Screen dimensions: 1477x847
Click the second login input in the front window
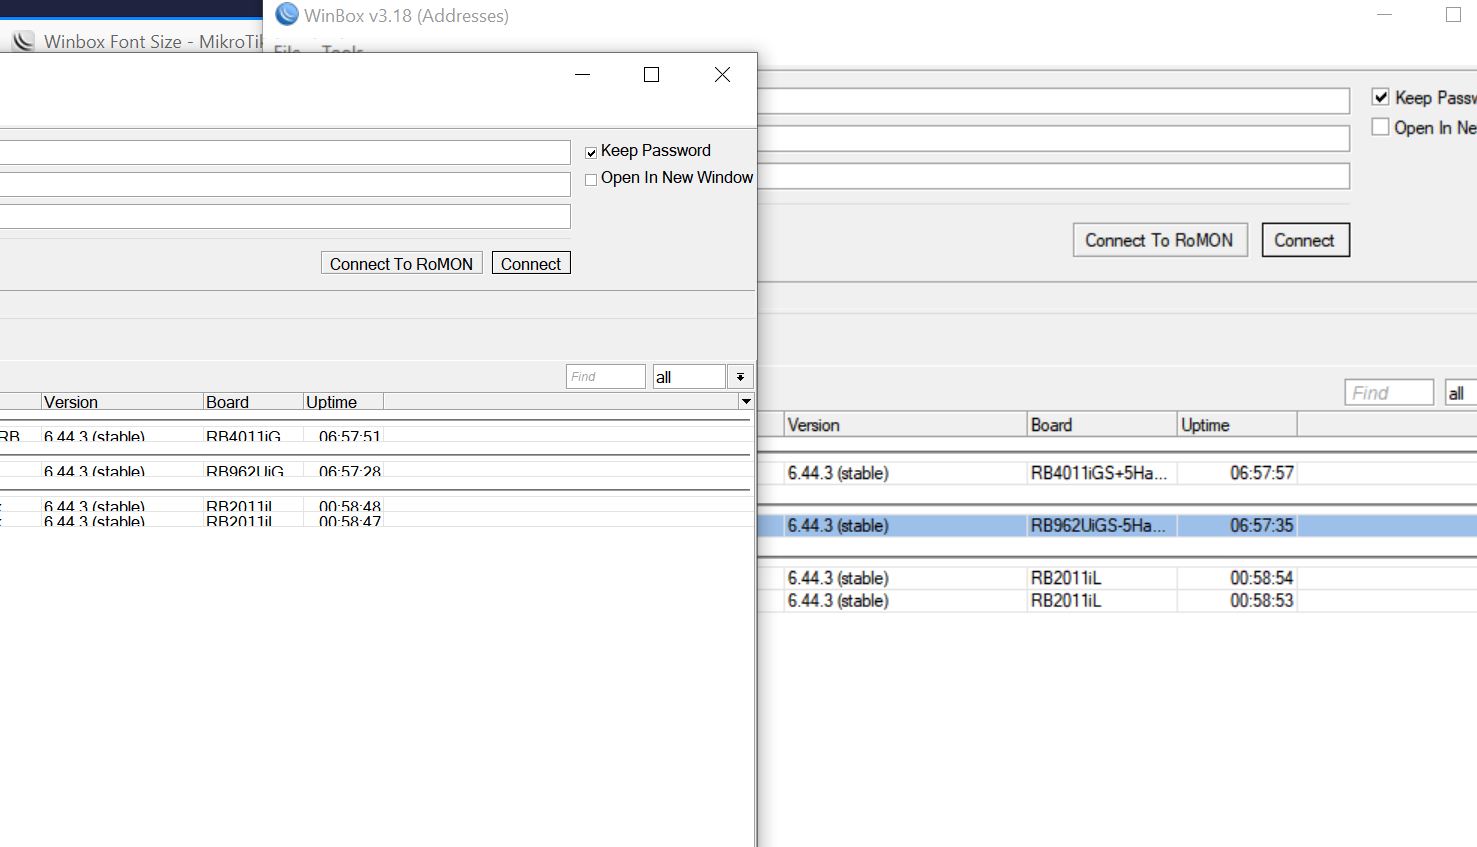285,184
